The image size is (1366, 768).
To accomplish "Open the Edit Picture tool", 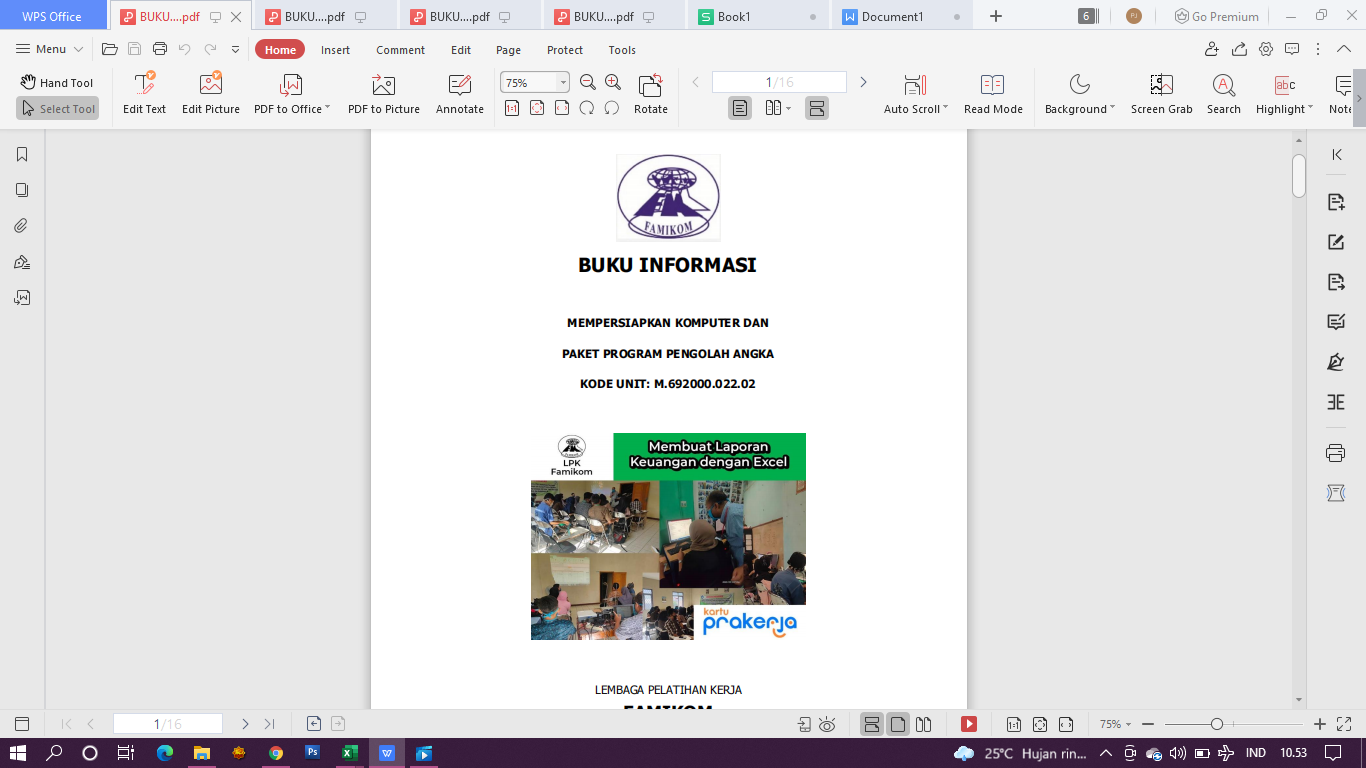I will pyautogui.click(x=210, y=94).
